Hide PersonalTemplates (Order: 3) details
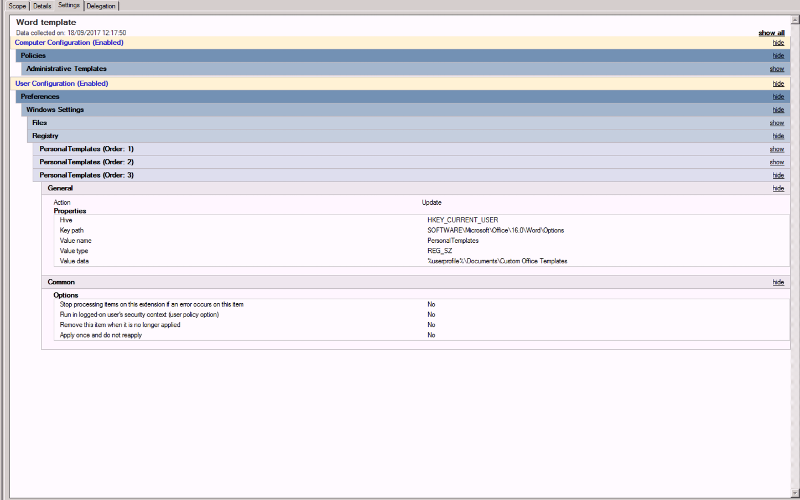This screenshot has height=500, width=800. 778,176
